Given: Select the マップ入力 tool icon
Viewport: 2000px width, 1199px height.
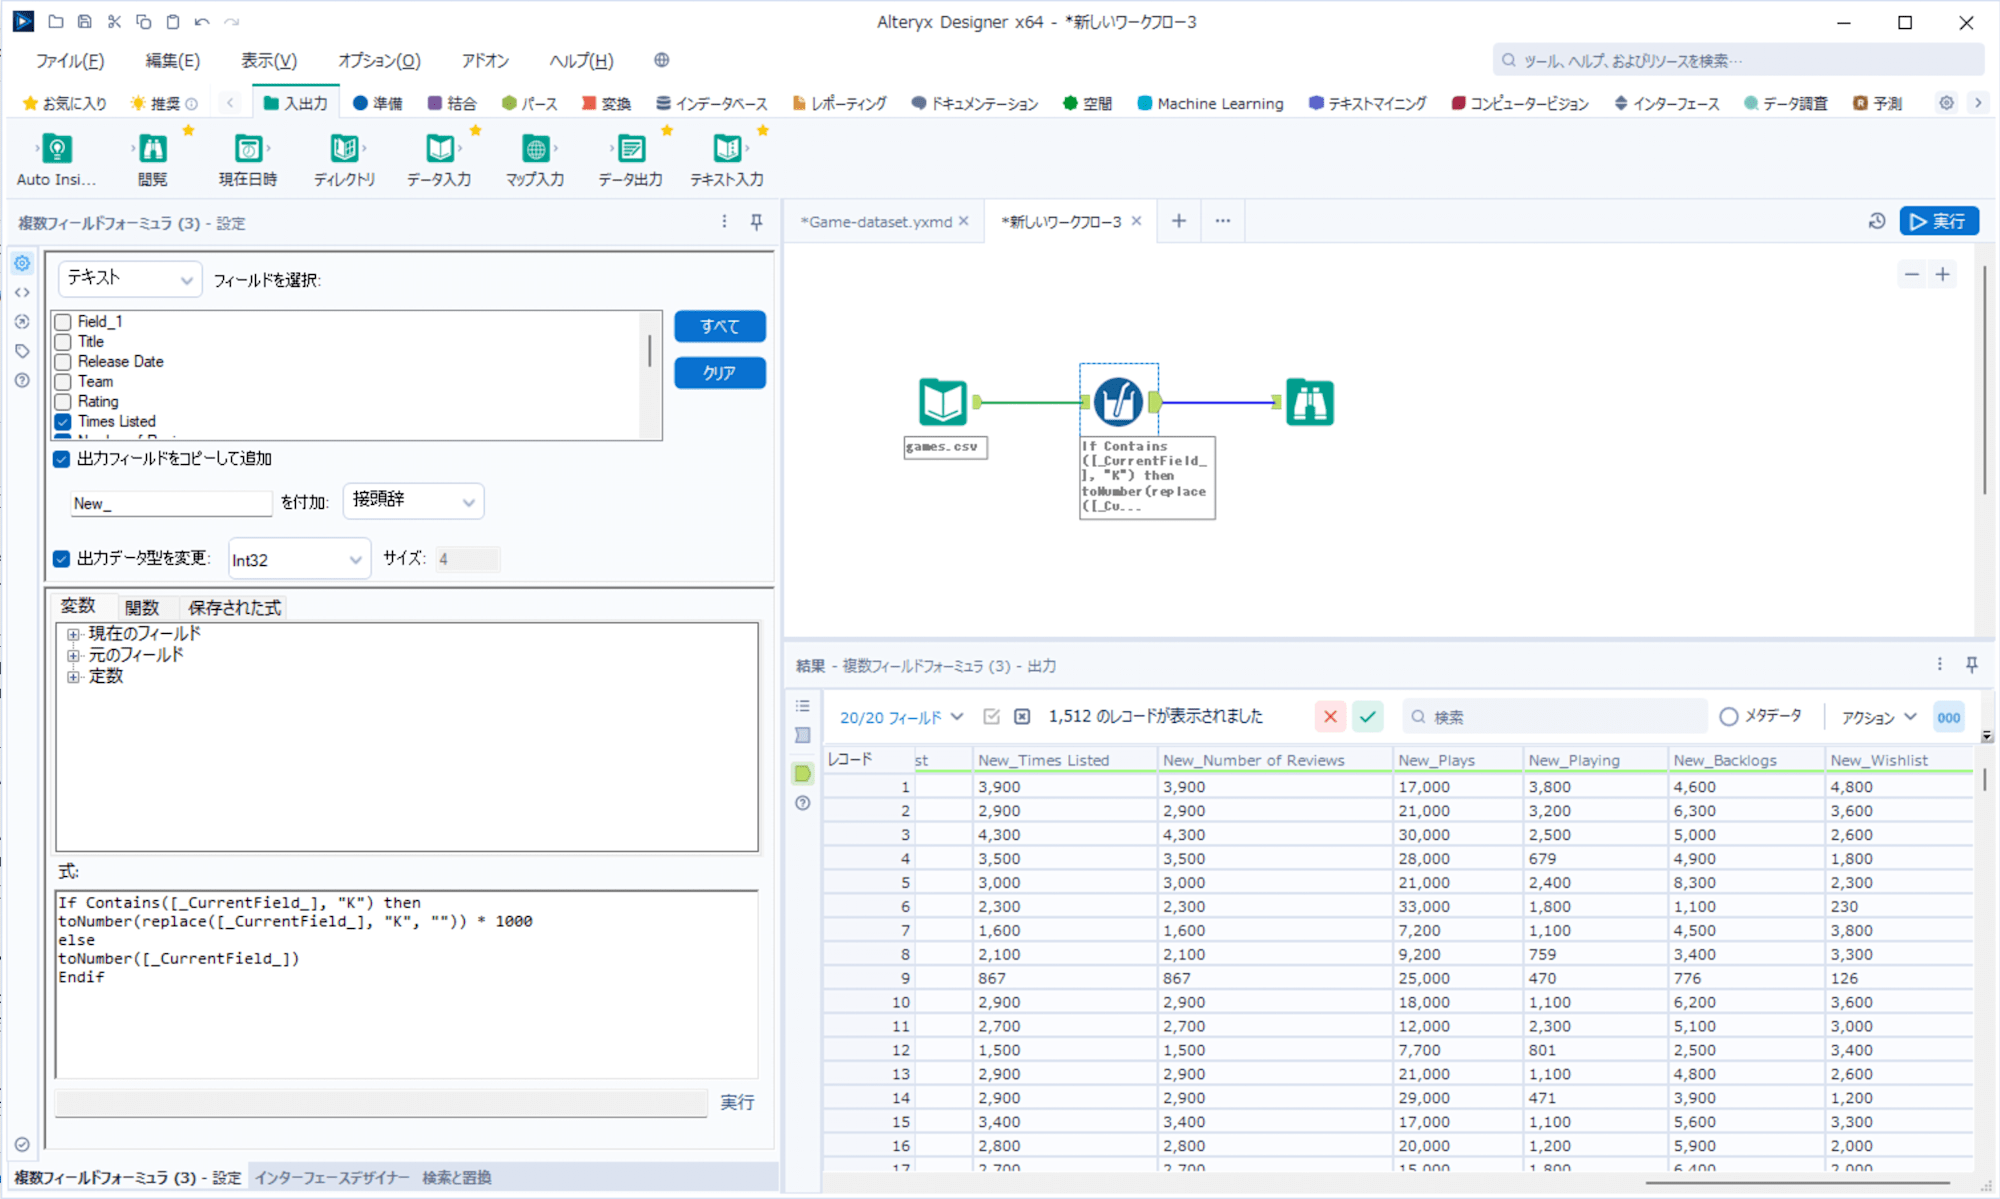Looking at the screenshot, I should click(536, 150).
